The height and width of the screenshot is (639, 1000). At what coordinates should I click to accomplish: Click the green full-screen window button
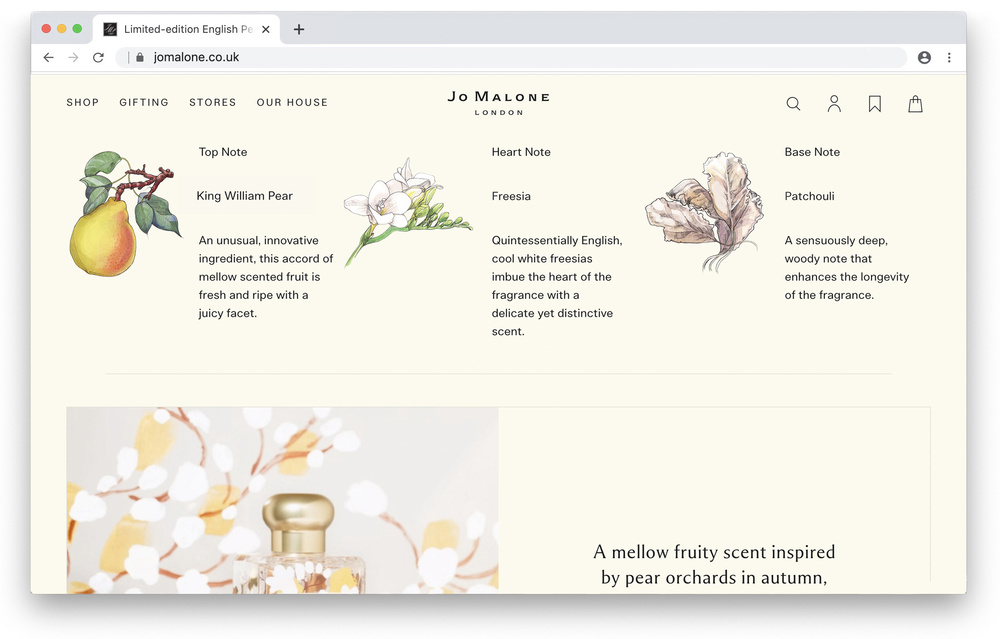(x=77, y=29)
